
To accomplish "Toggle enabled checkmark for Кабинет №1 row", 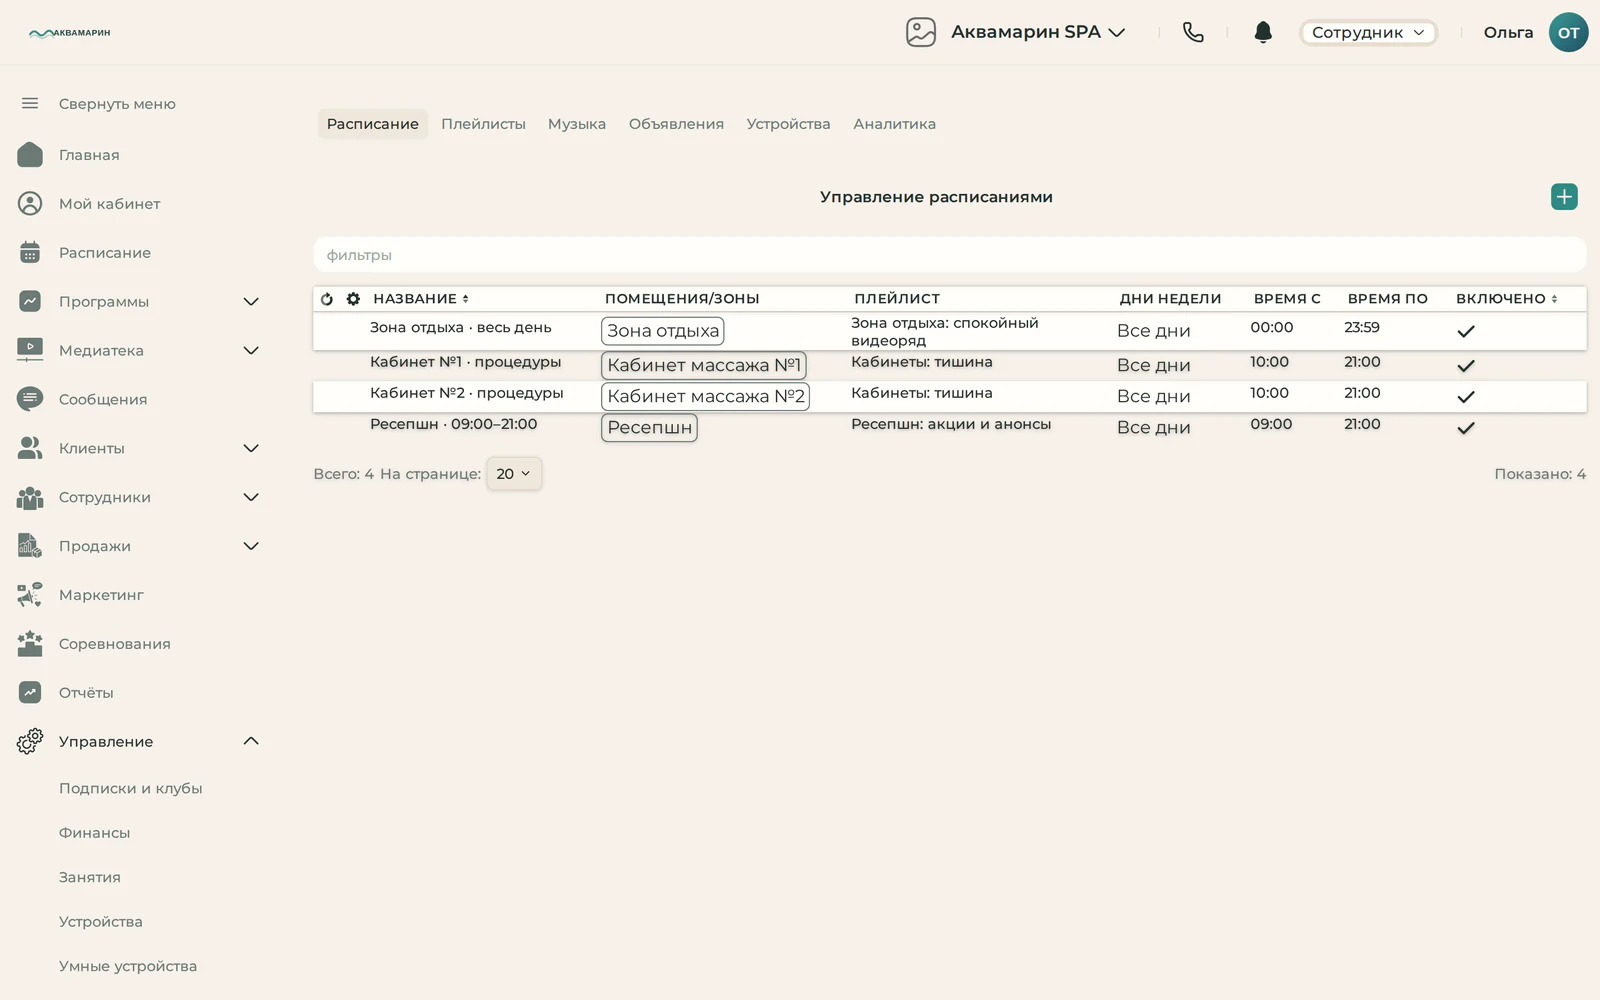I will pyautogui.click(x=1466, y=366).
